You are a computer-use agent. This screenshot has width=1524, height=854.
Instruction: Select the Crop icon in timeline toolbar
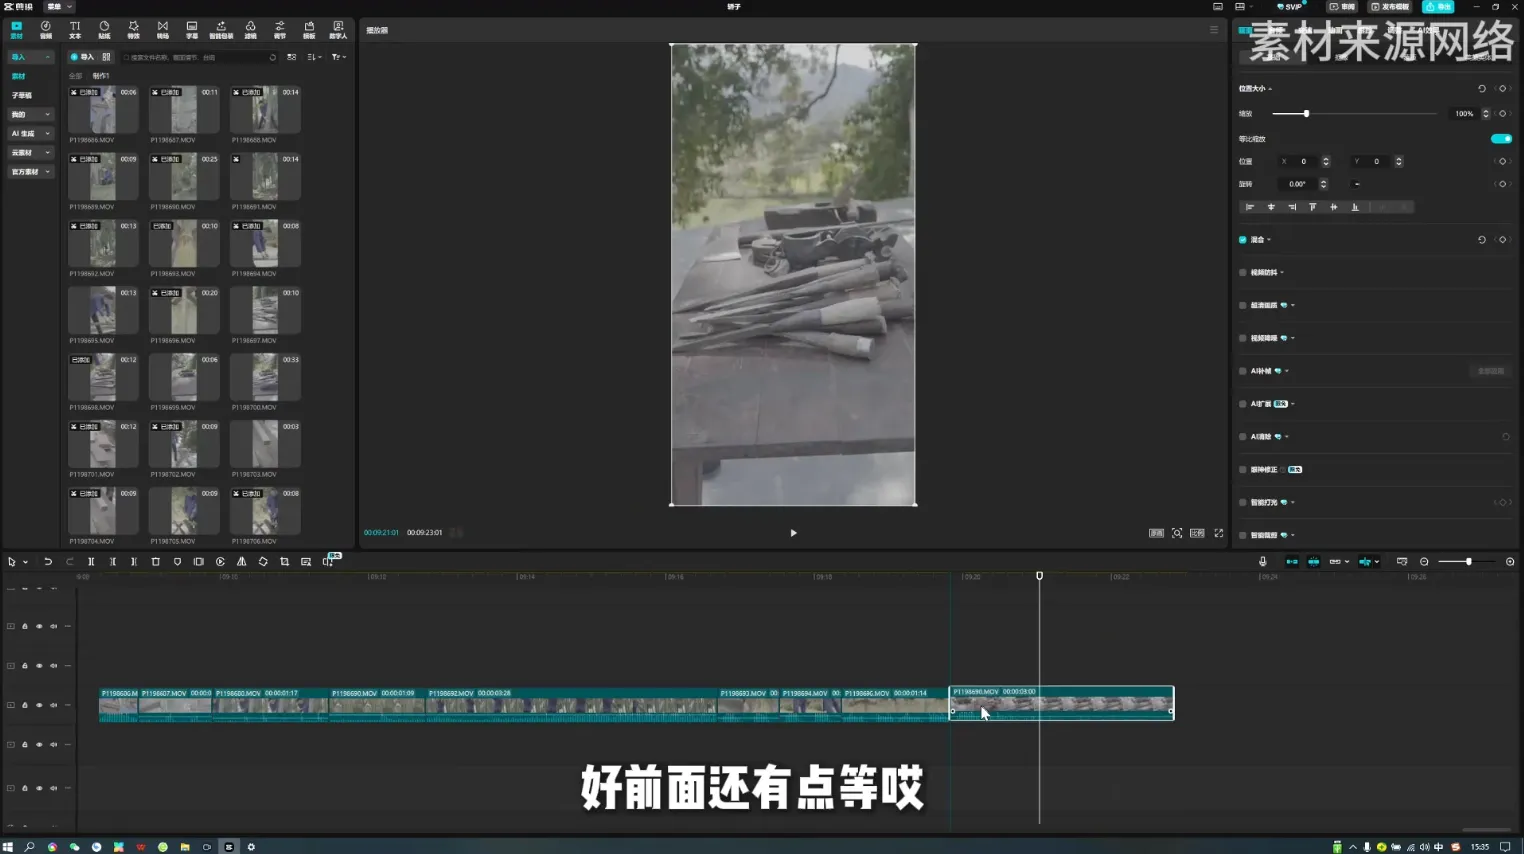(285, 561)
